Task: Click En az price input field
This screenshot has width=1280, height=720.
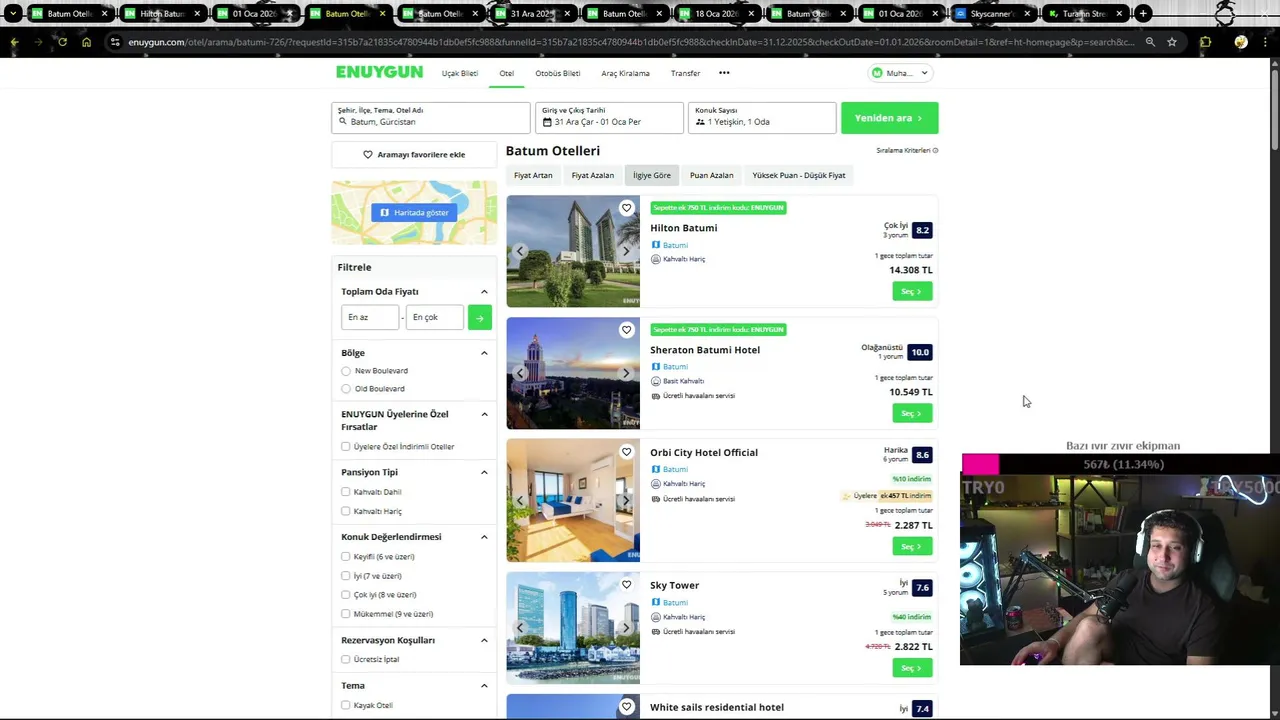Action: (370, 317)
